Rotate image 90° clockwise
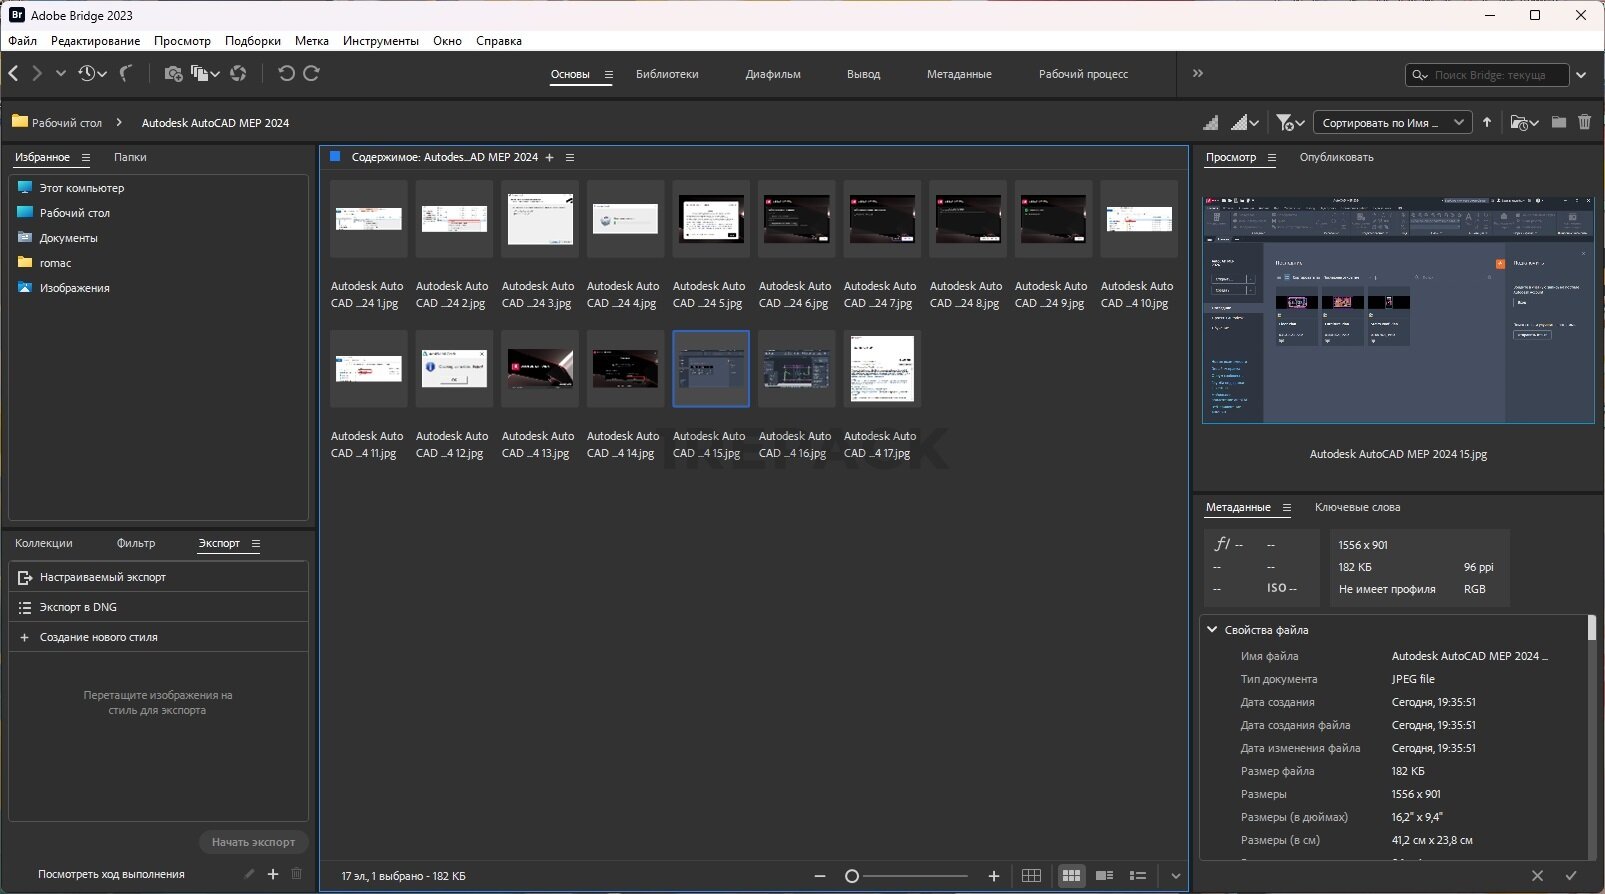Screen dimensions: 1605x894 click(312, 73)
